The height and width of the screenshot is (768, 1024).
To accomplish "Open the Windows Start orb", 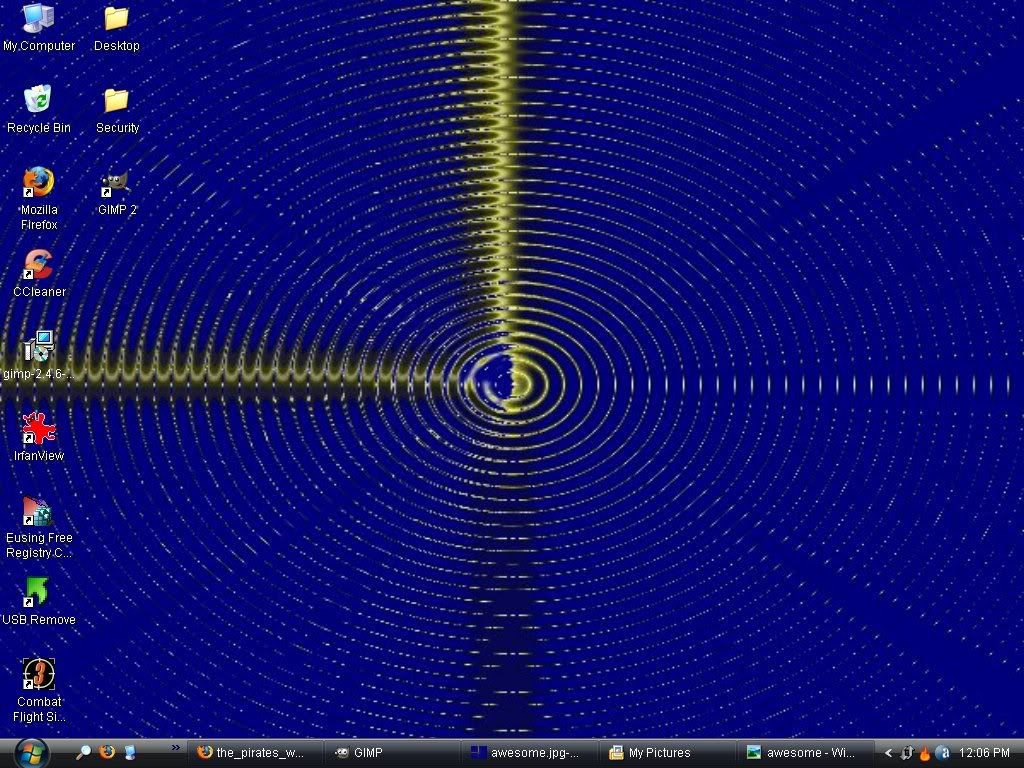I will [x=31, y=753].
